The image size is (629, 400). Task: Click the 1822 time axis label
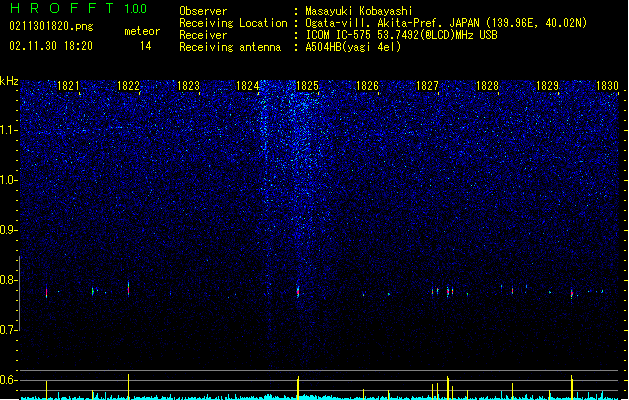(x=128, y=86)
